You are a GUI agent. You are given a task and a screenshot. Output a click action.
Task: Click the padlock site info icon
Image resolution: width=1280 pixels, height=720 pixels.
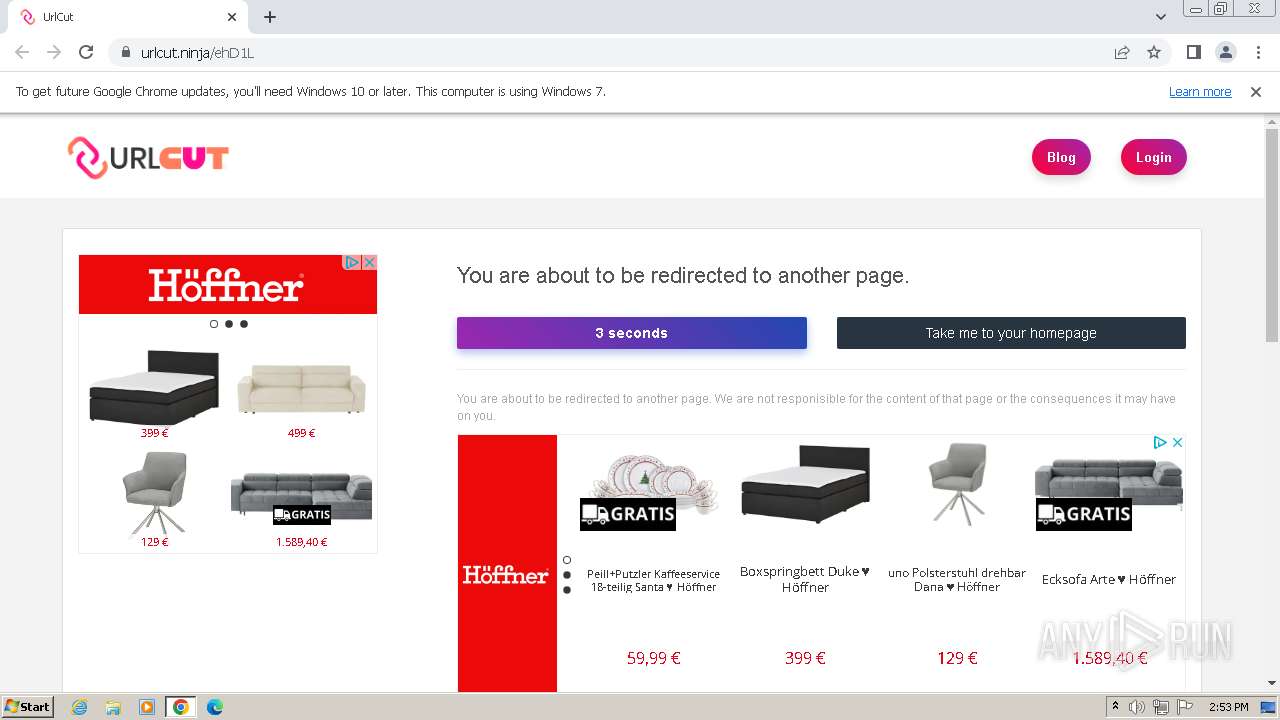[125, 53]
